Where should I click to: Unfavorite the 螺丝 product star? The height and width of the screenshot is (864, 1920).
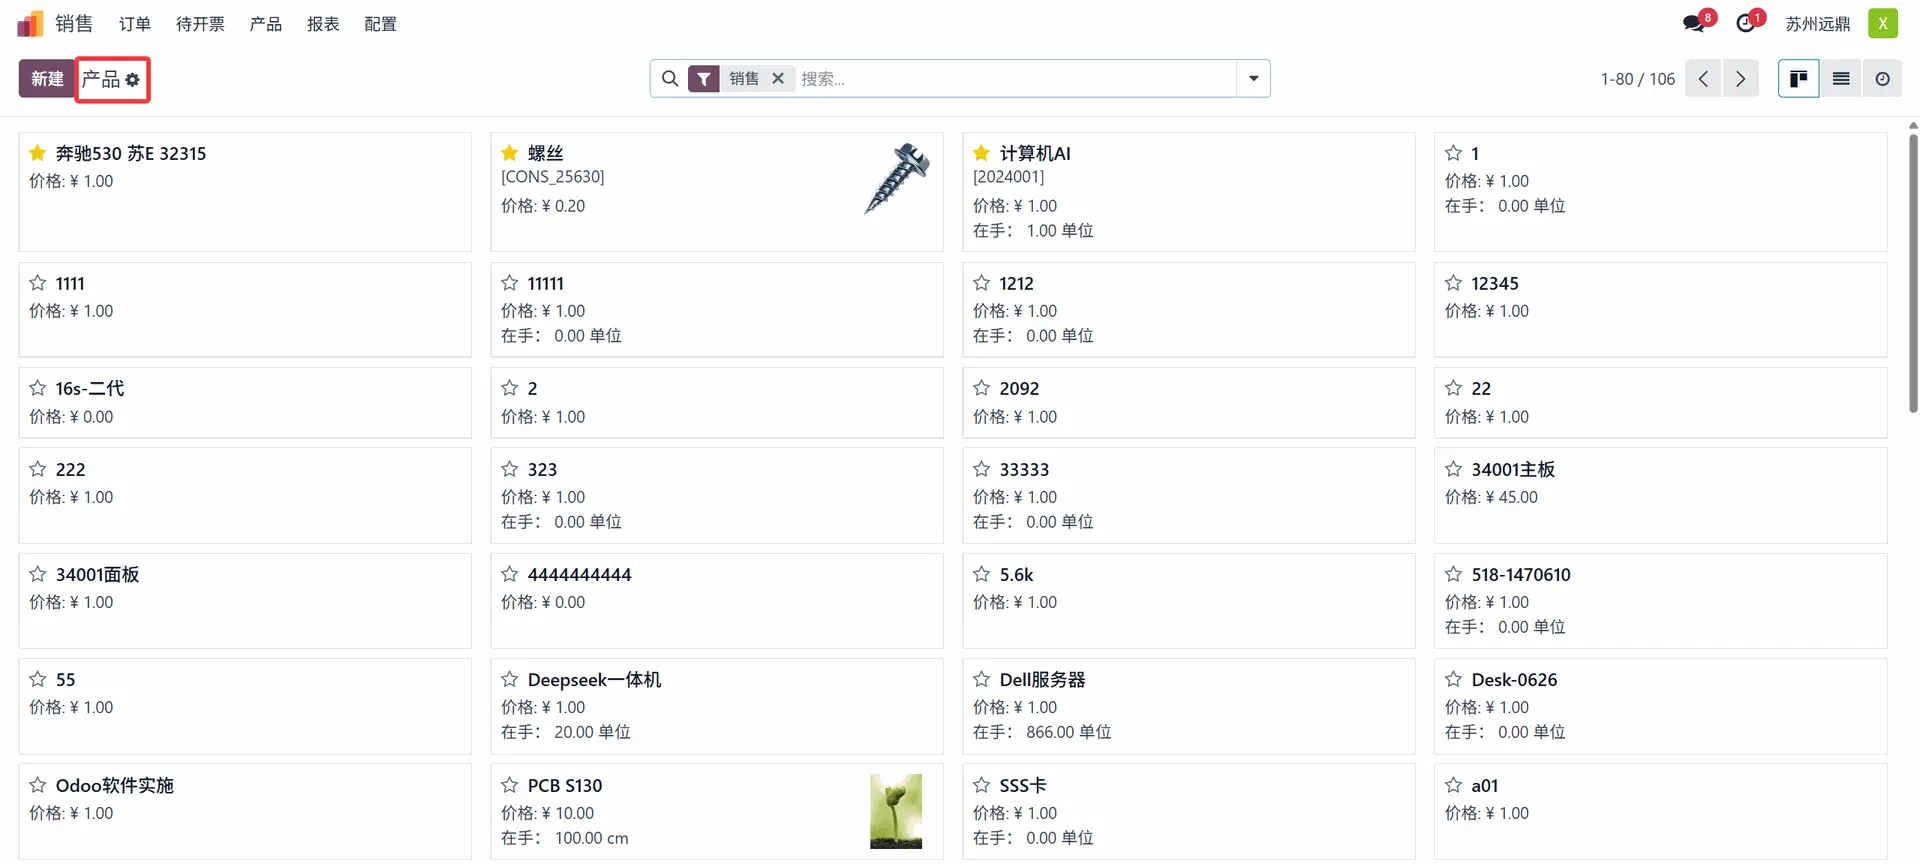pyautogui.click(x=509, y=153)
